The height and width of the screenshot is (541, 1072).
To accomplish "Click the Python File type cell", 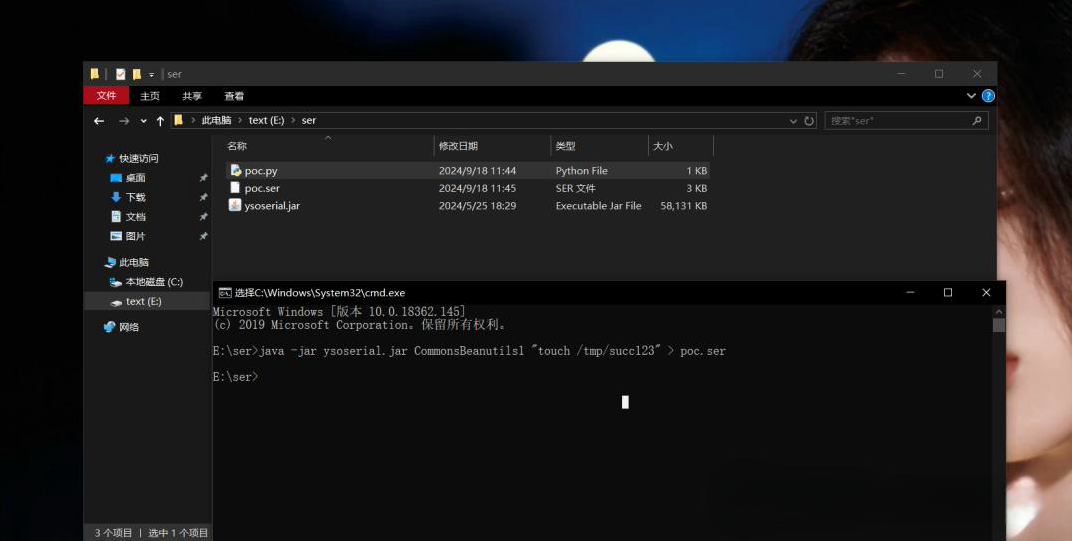I will coord(581,171).
